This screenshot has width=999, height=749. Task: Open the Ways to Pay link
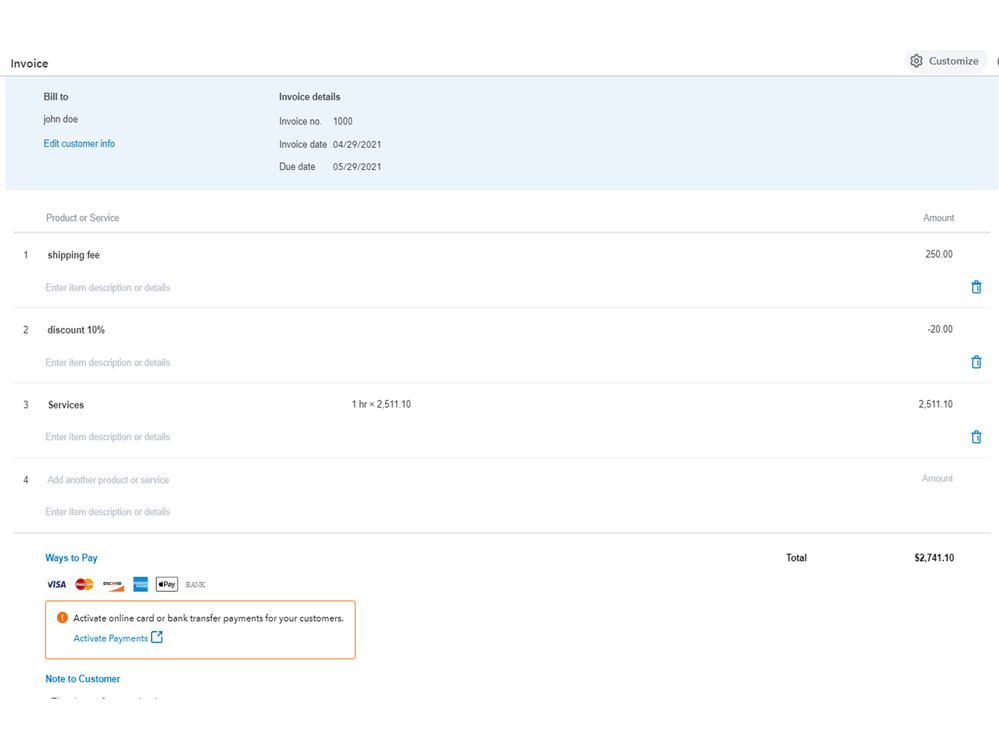point(71,557)
